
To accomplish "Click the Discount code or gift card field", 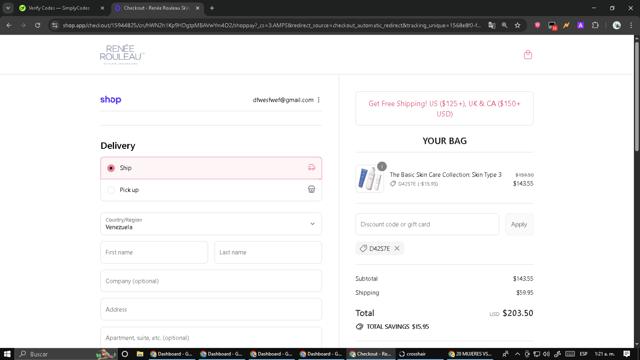I will coord(427,224).
